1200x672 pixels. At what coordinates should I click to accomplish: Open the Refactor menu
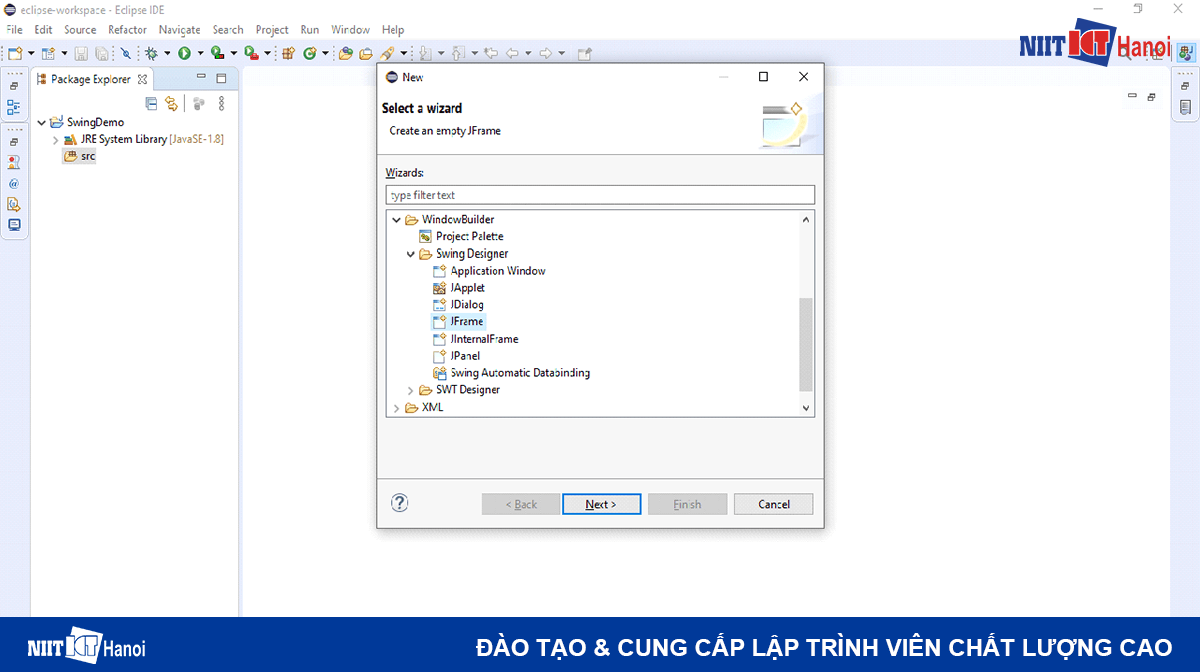[x=127, y=29]
